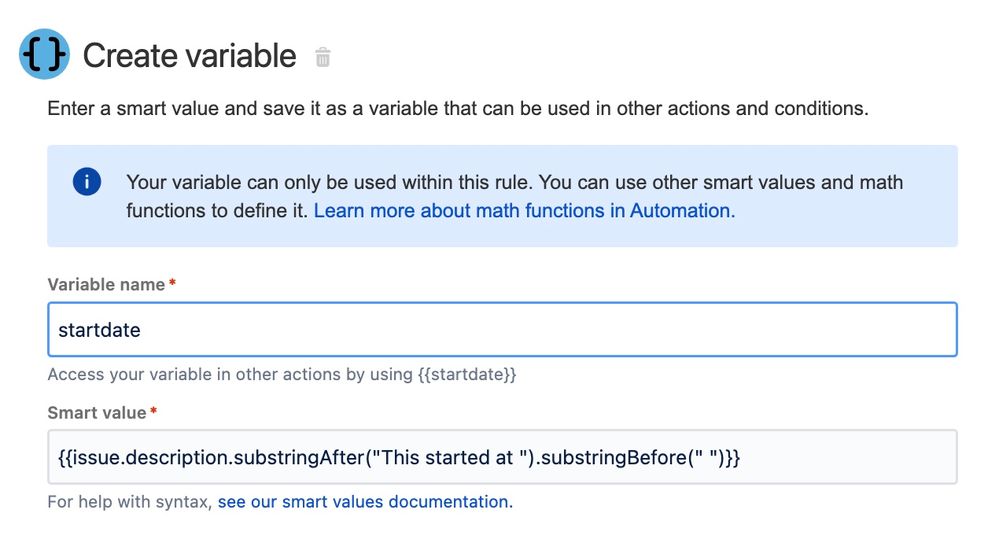Open the smart values documentation link

365,502
